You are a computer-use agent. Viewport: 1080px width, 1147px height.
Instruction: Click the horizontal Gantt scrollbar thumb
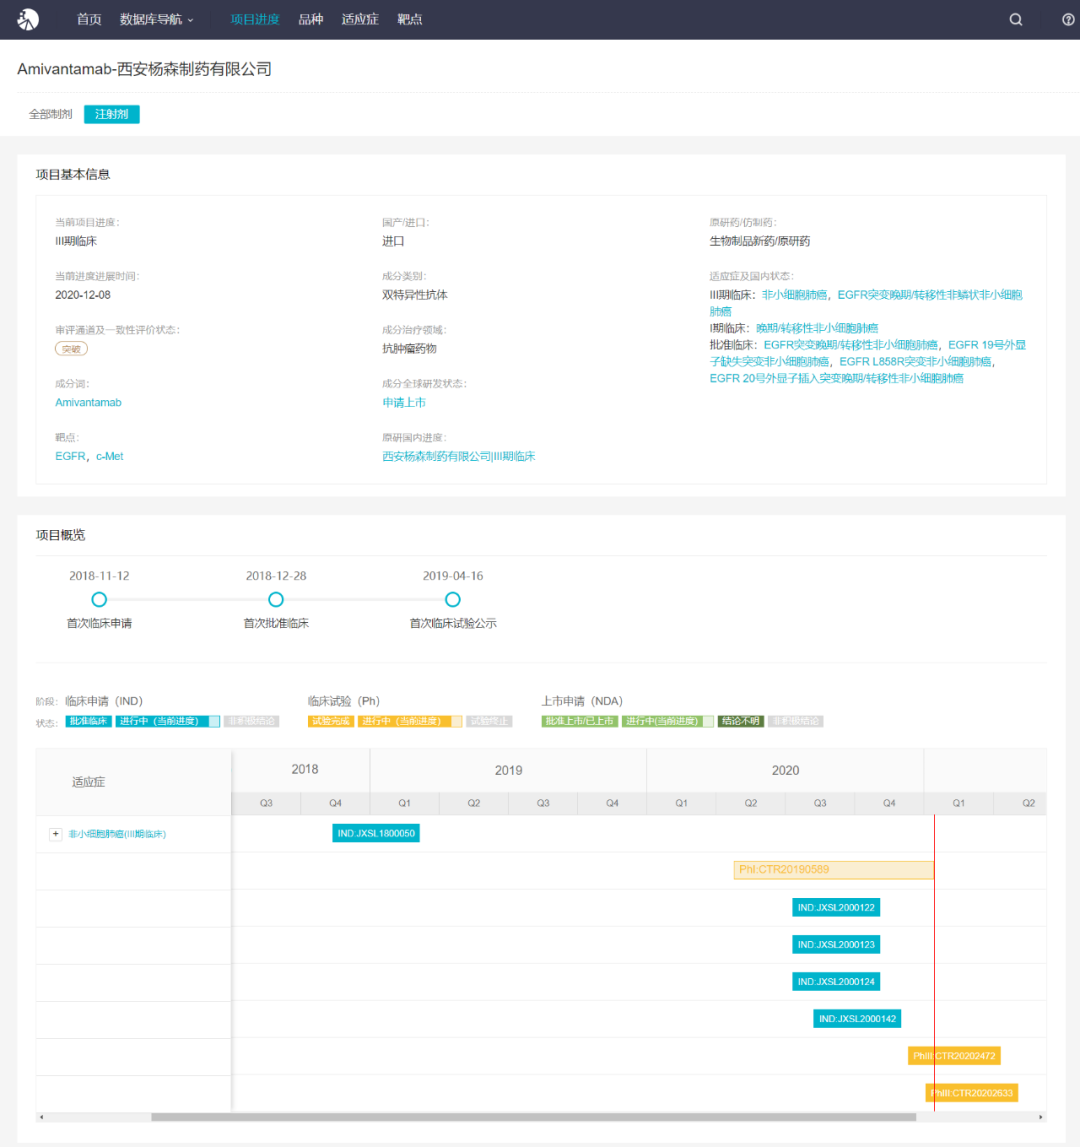click(533, 1117)
